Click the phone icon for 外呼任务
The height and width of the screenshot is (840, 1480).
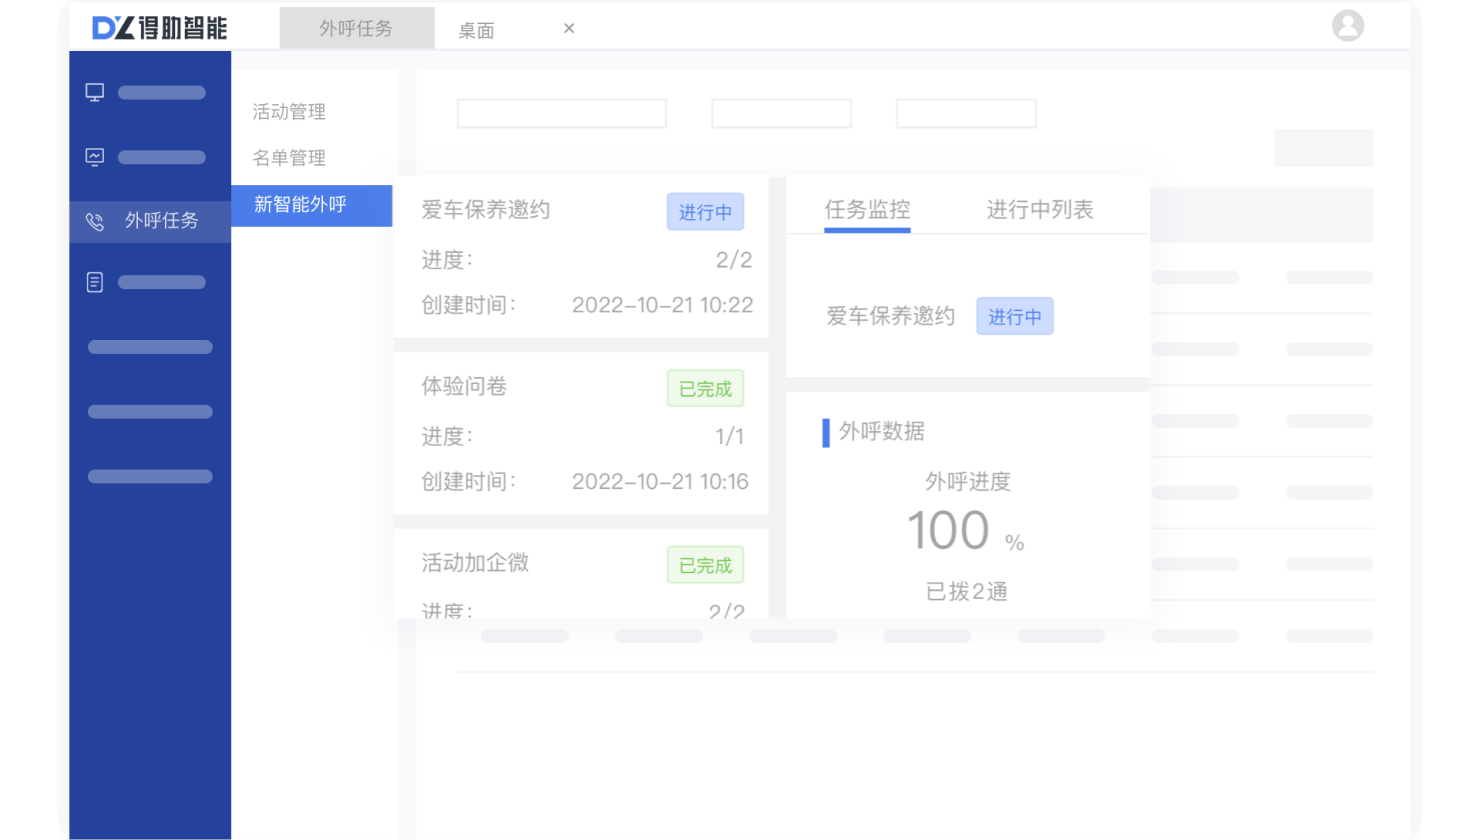click(x=95, y=221)
